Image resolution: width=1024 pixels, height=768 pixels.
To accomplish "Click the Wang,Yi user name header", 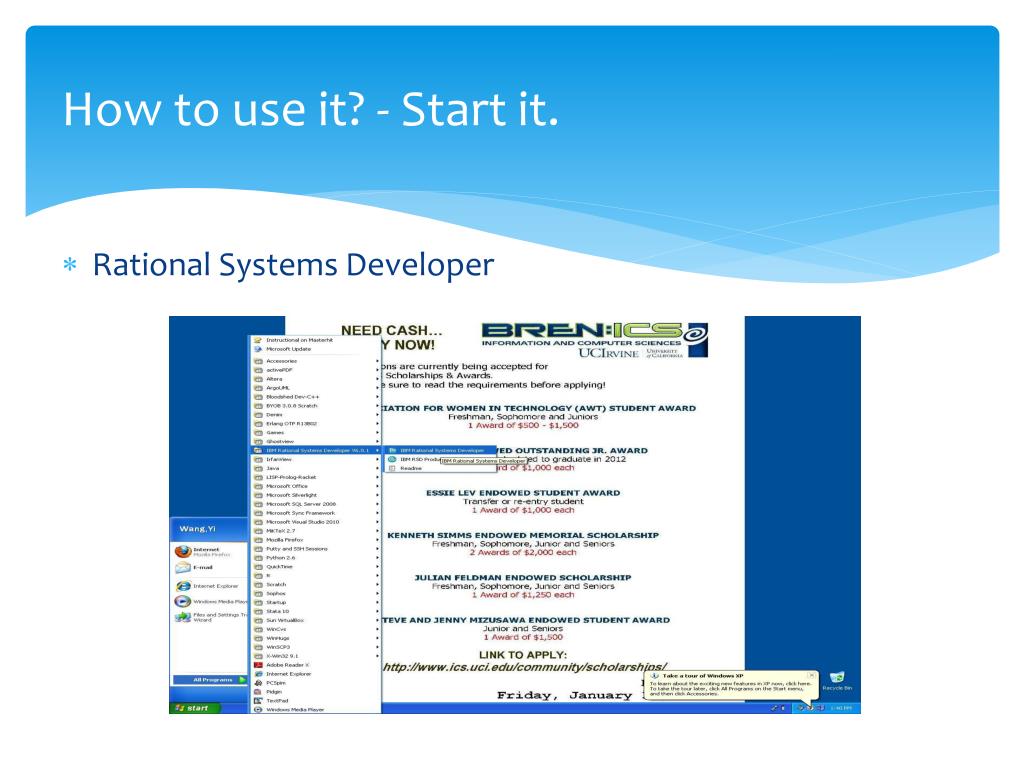I will [197, 529].
